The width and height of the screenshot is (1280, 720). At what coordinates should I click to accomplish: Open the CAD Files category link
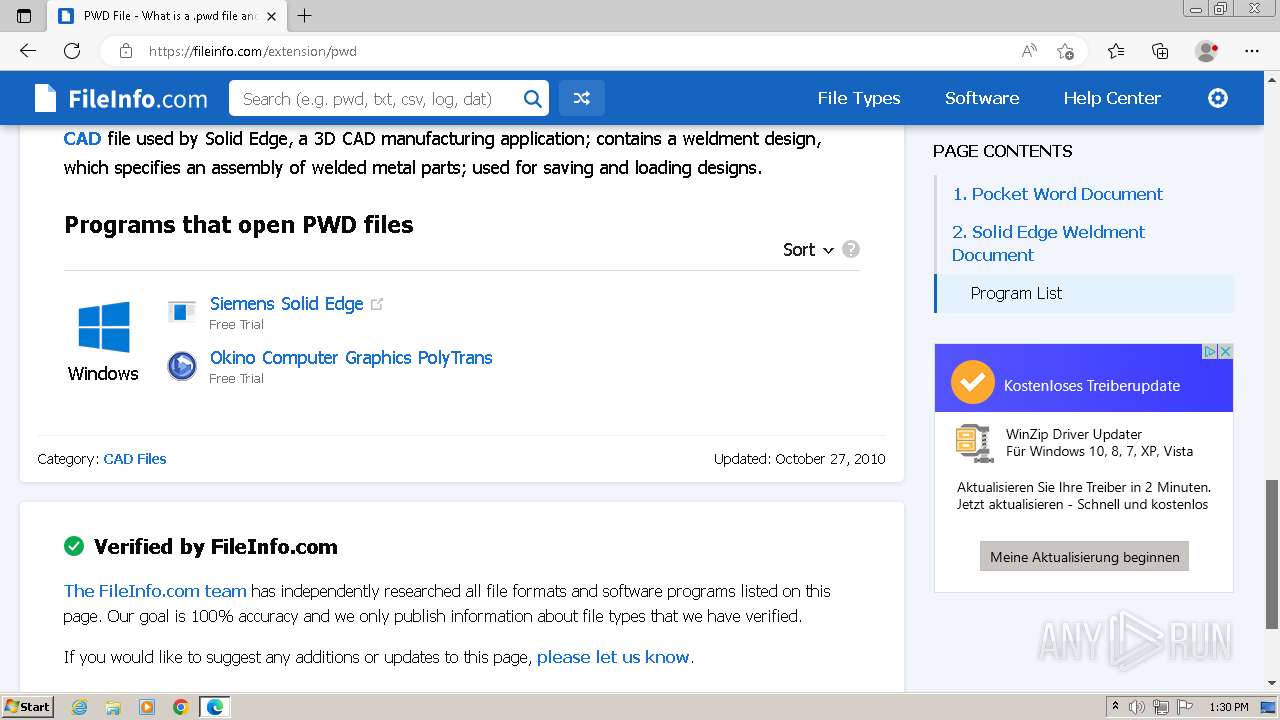(135, 459)
